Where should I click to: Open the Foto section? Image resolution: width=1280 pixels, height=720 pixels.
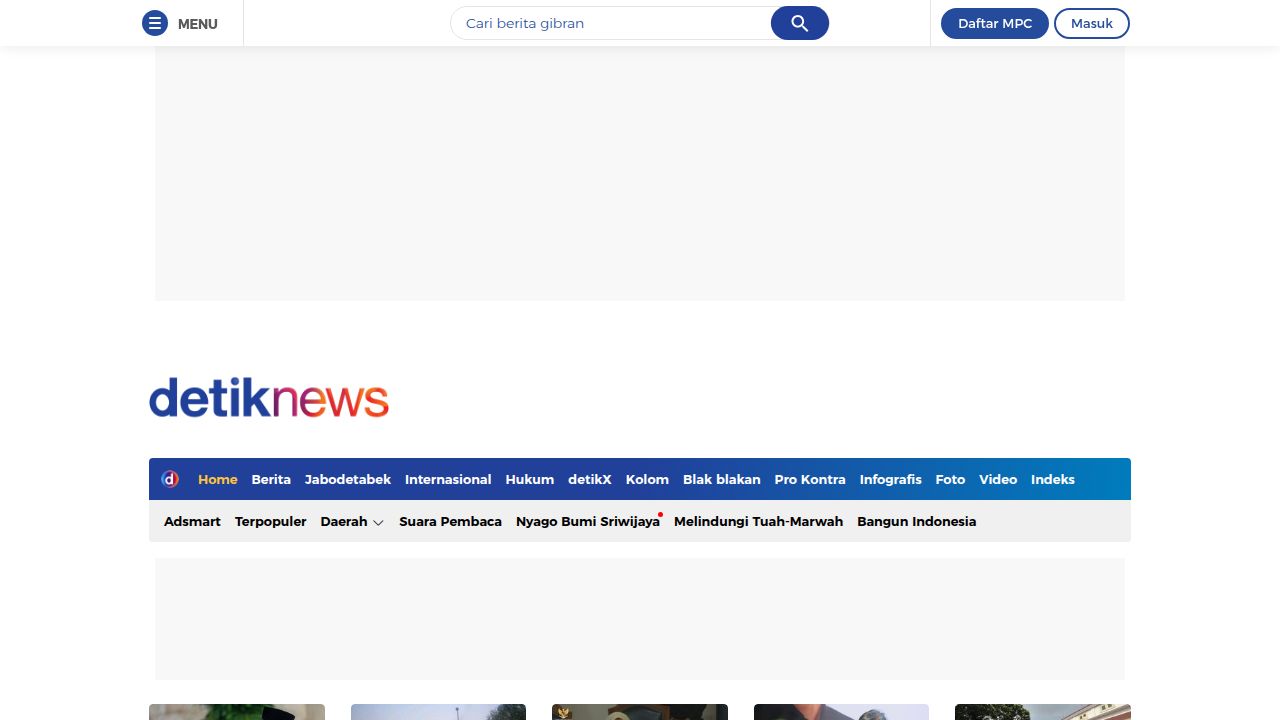click(951, 479)
